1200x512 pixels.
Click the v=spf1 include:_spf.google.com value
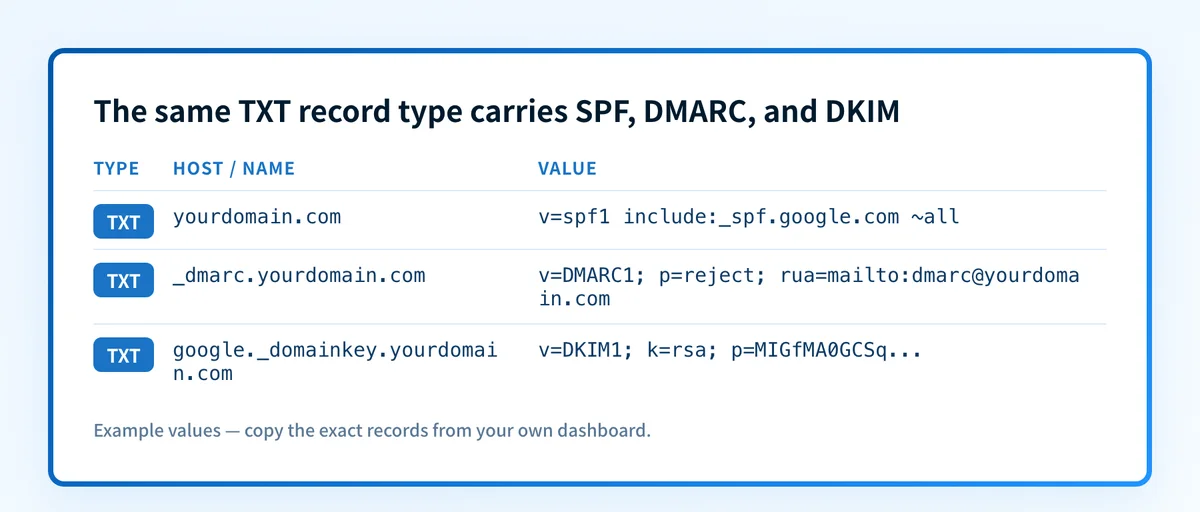click(x=749, y=216)
